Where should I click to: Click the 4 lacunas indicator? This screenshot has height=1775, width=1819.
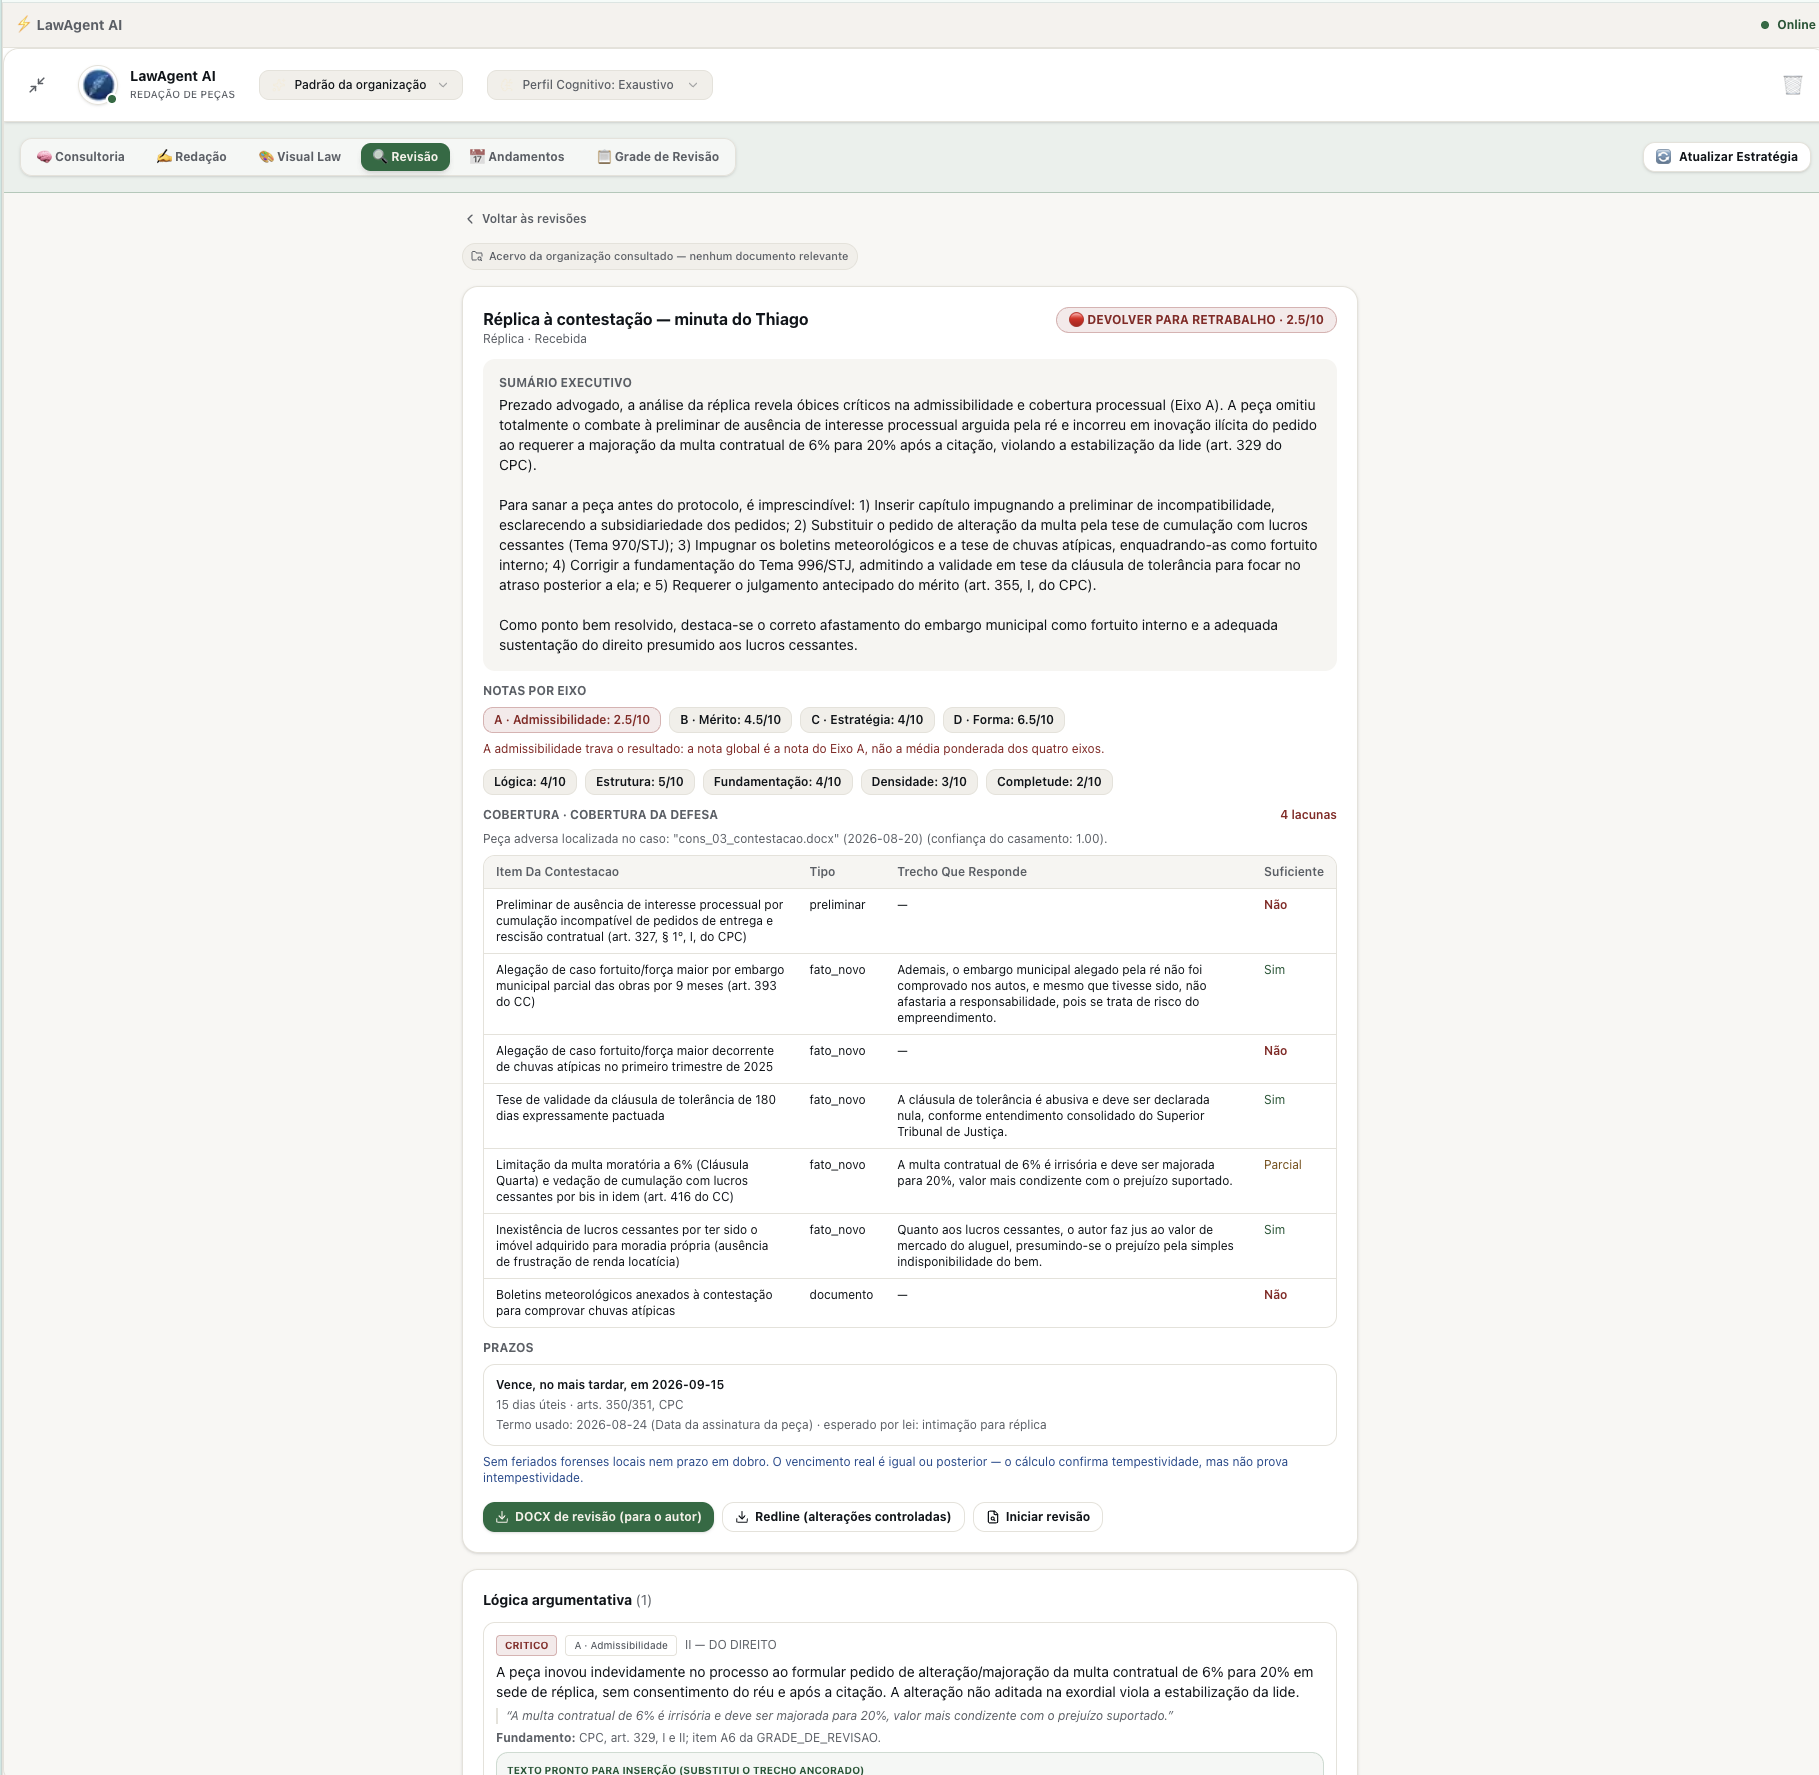point(1308,815)
